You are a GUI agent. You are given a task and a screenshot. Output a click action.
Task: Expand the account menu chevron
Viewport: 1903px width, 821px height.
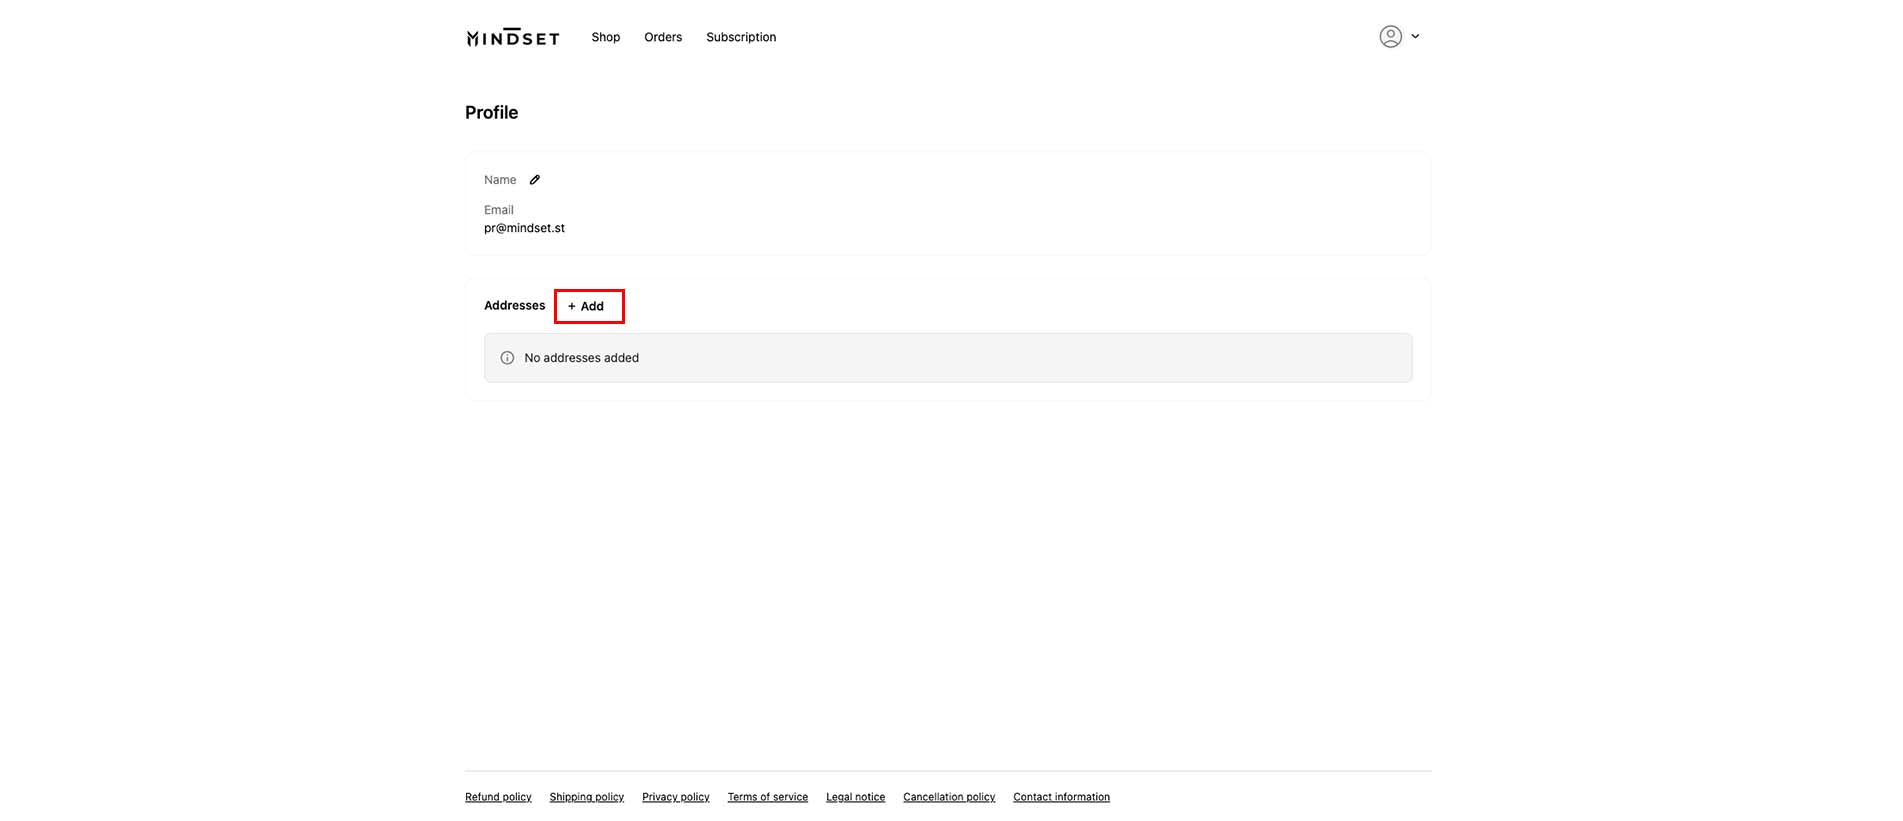1415,37
